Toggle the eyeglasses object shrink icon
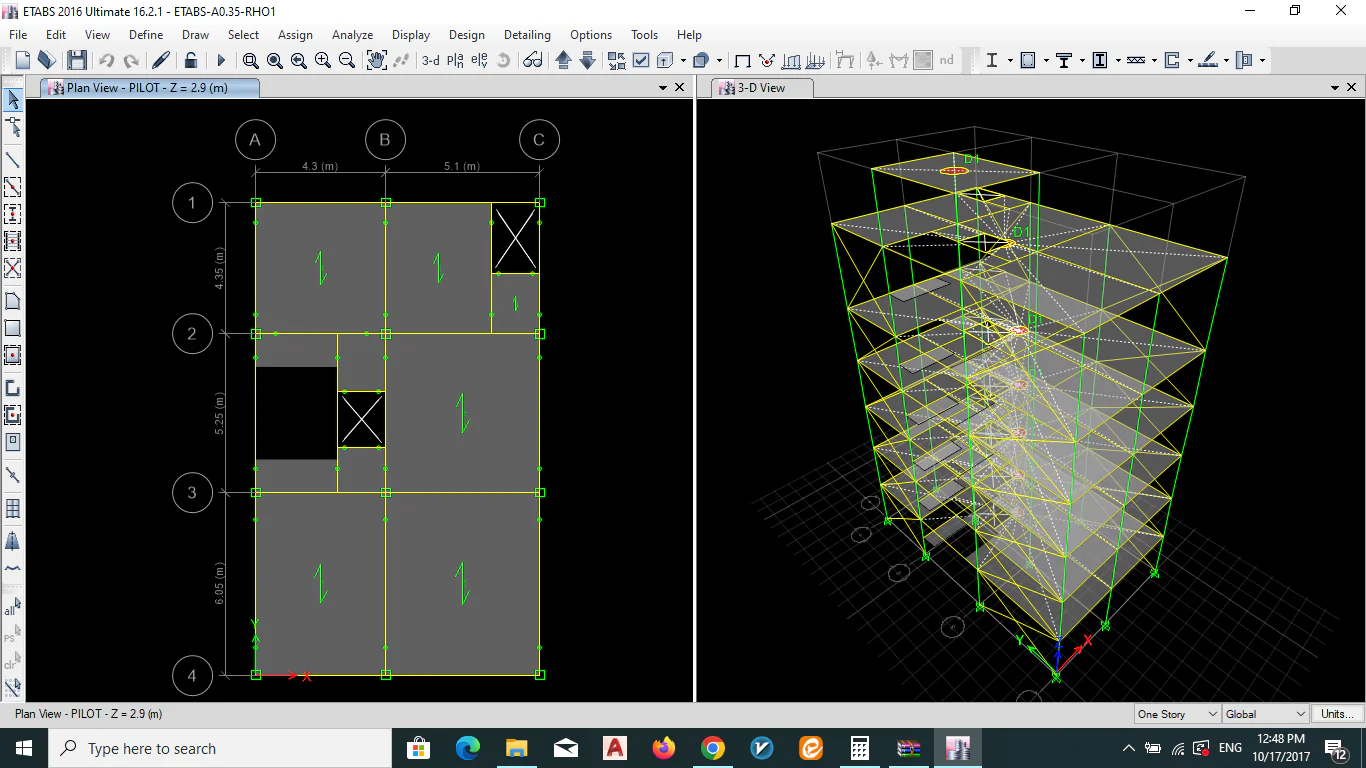The image size is (1366, 768). 533,60
